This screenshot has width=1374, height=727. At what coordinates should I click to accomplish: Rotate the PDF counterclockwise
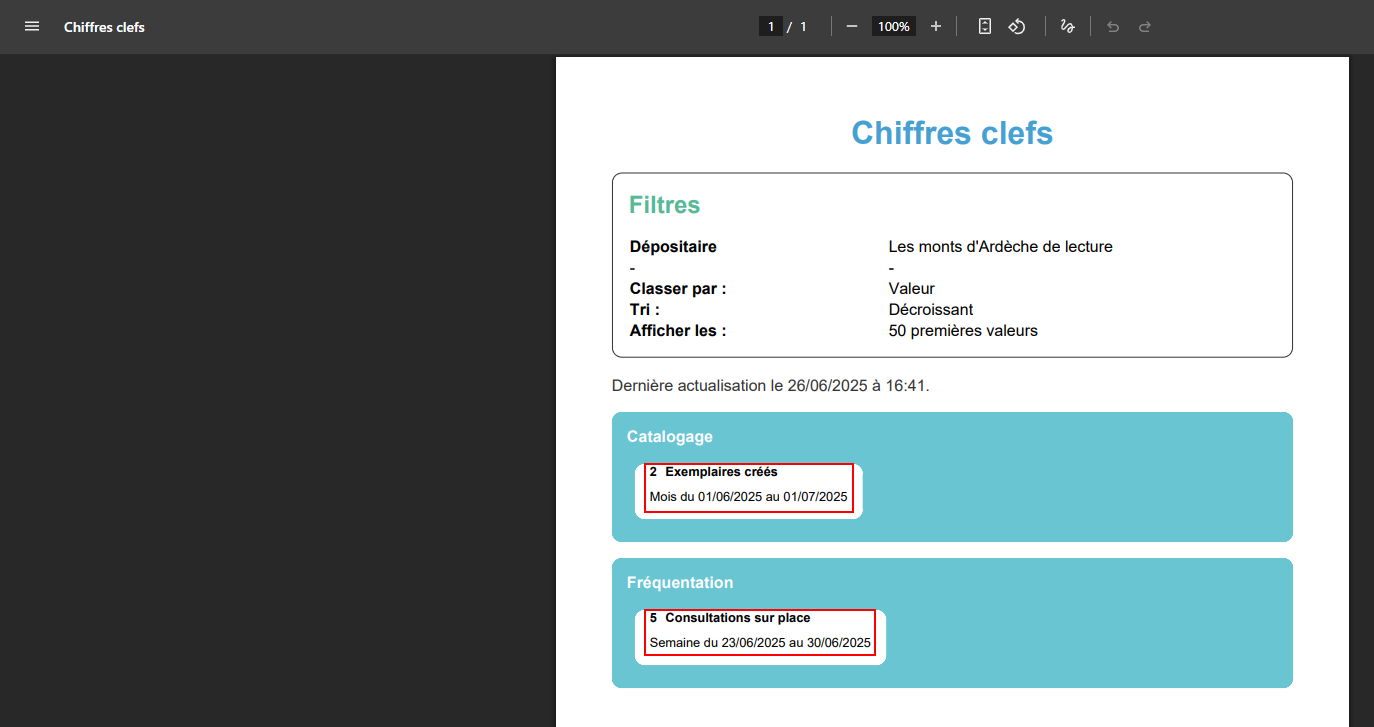[1016, 26]
